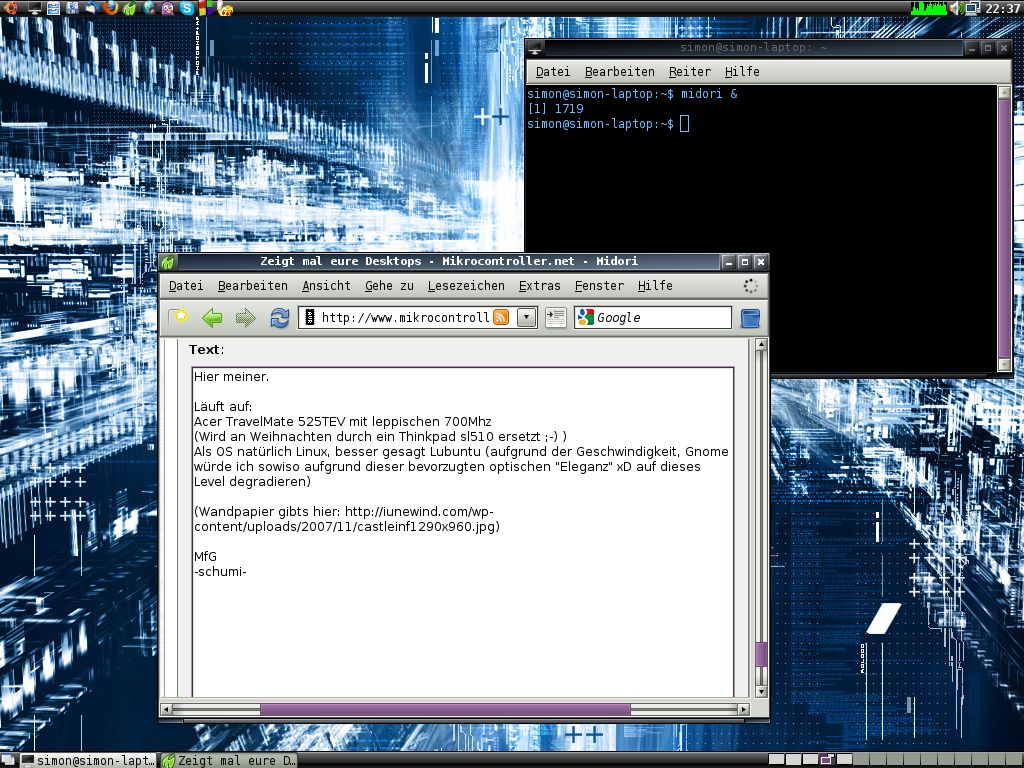
Task: Open the Midori window menu icon in titlebar
Action: tap(168, 262)
